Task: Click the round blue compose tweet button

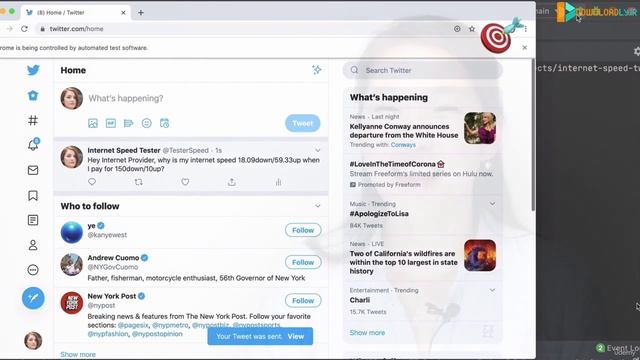Action: [33, 298]
